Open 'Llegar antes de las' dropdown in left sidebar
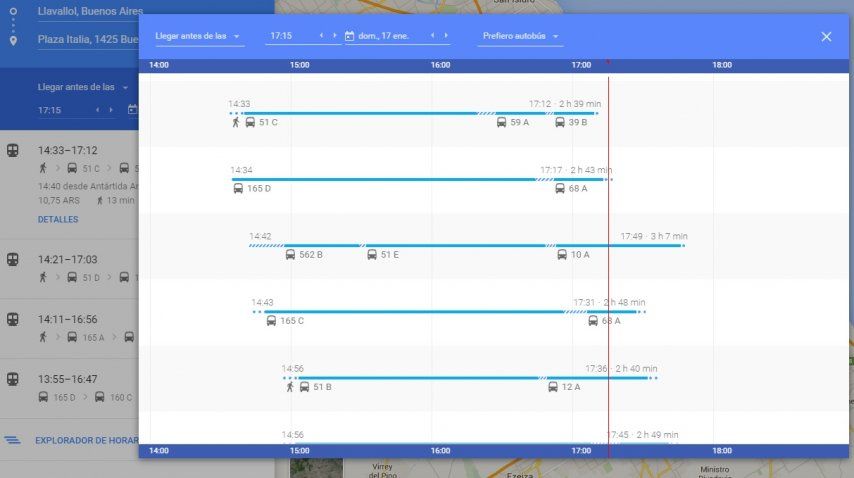854x478 pixels. tap(84, 87)
